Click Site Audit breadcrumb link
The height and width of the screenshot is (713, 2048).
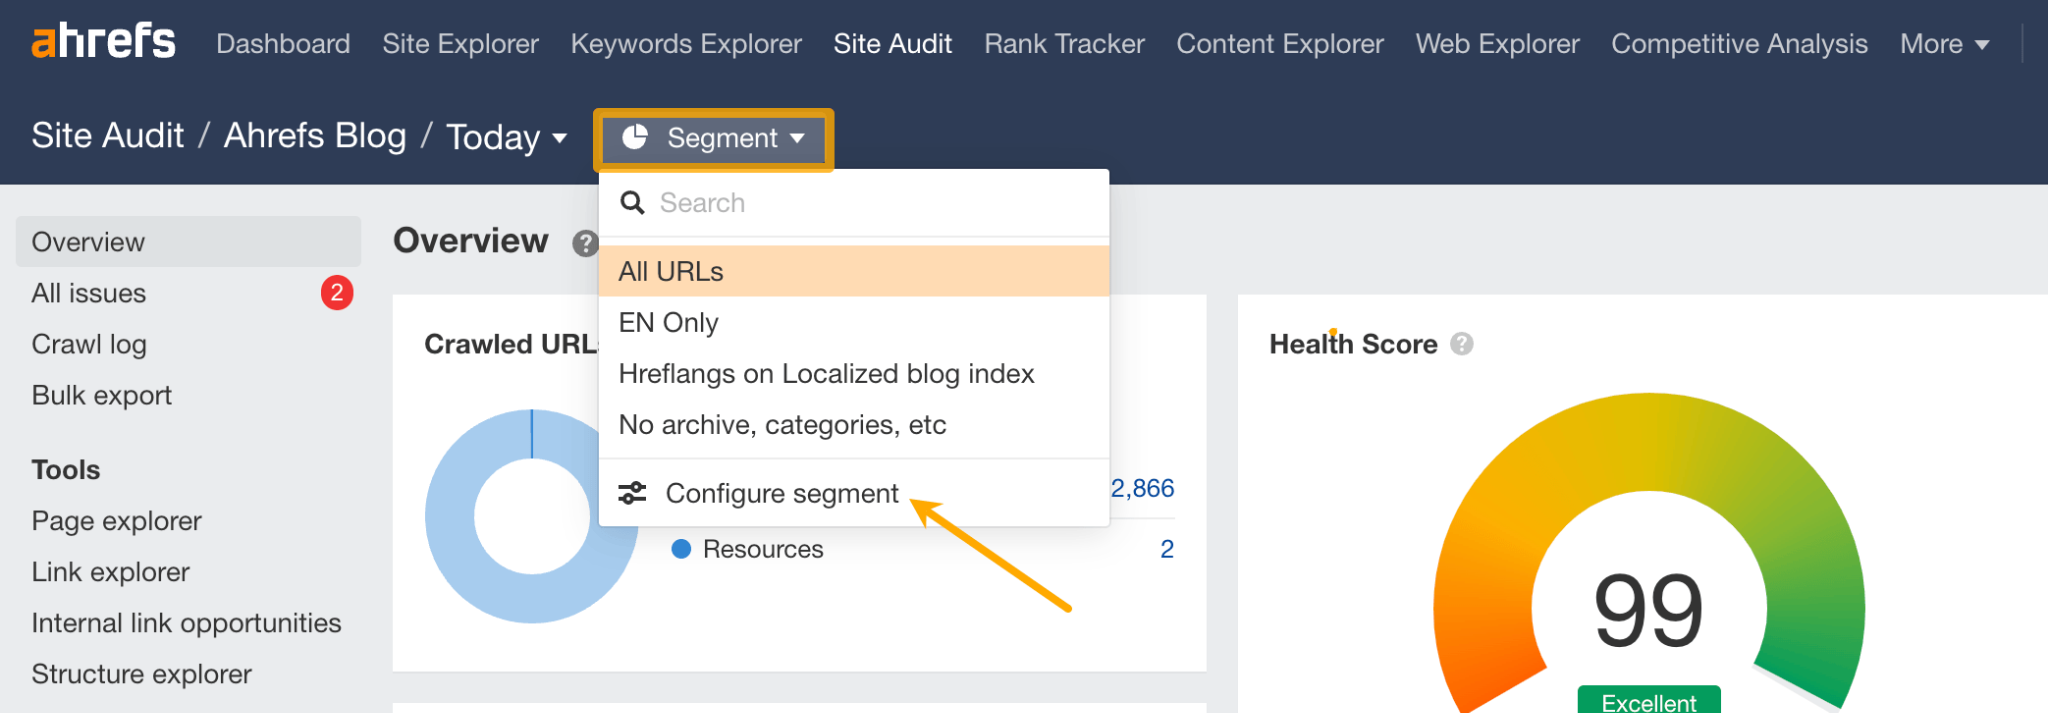click(108, 136)
